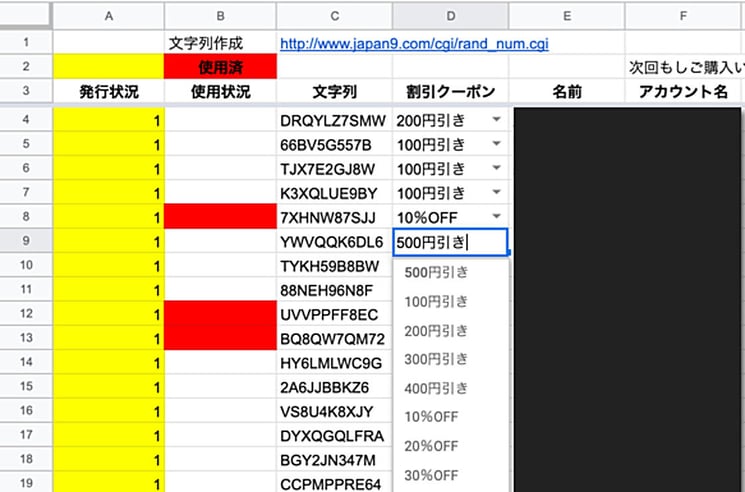Open coupon dropdown arrow in row 6
Viewport: 745px width, 492px height.
point(497,168)
